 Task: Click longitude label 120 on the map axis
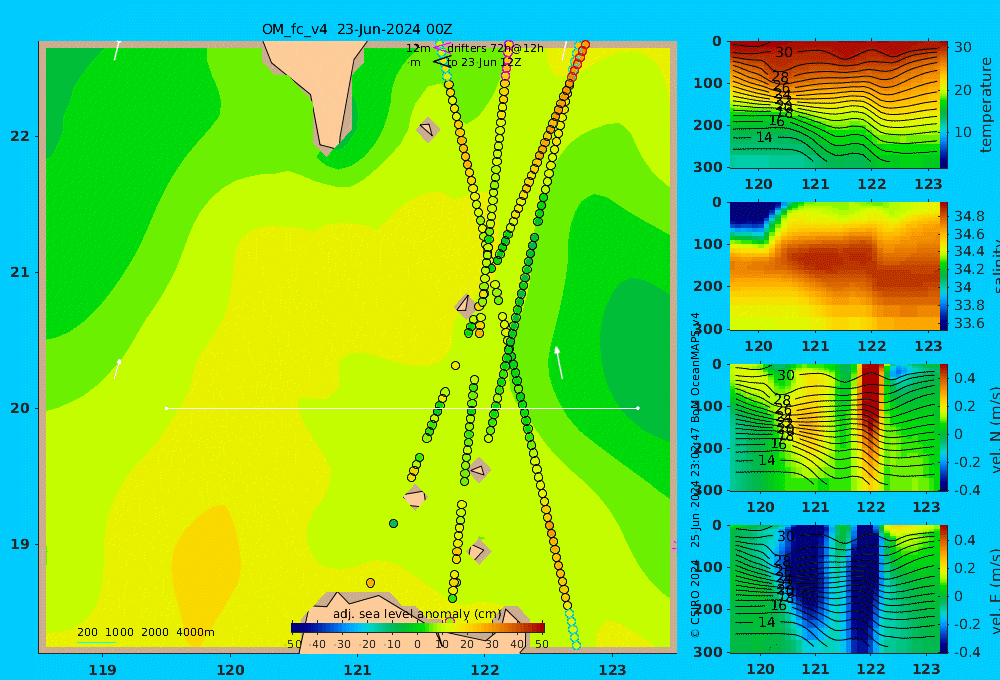pos(230,670)
